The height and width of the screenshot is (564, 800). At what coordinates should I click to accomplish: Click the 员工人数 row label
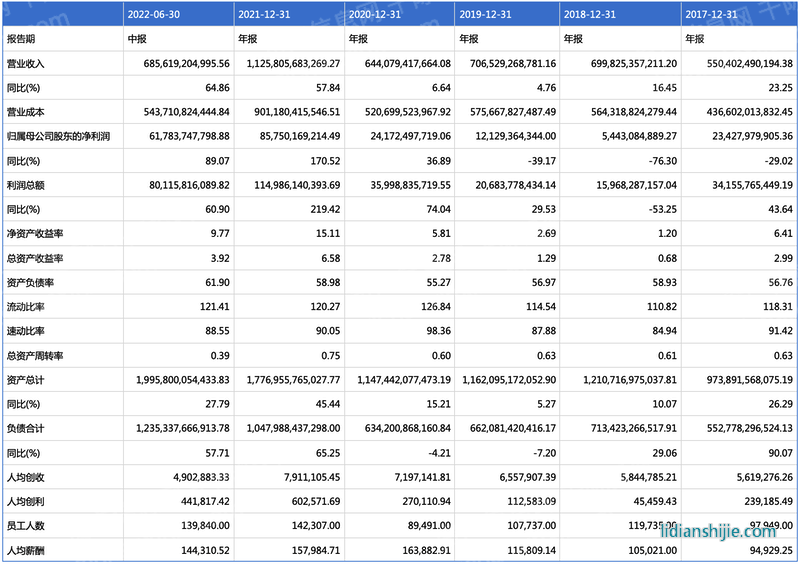click(x=26, y=525)
